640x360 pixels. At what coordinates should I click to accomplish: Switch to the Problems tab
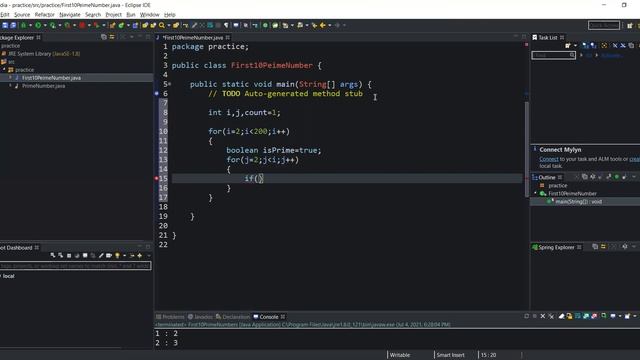point(170,317)
